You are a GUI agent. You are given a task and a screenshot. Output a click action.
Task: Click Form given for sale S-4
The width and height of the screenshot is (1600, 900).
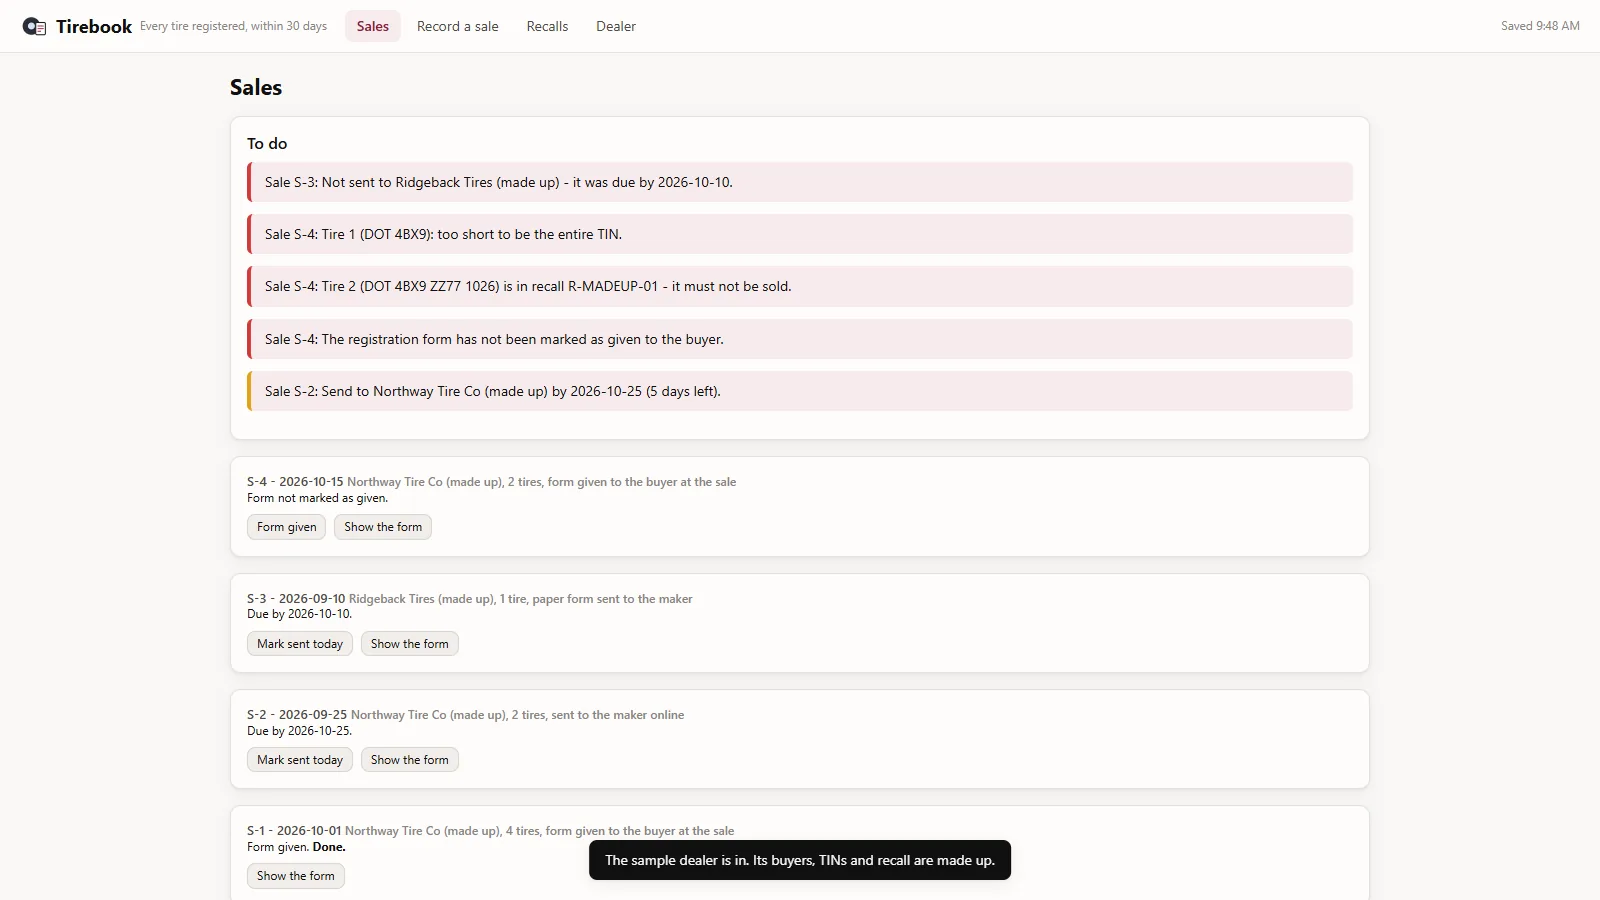point(286,527)
